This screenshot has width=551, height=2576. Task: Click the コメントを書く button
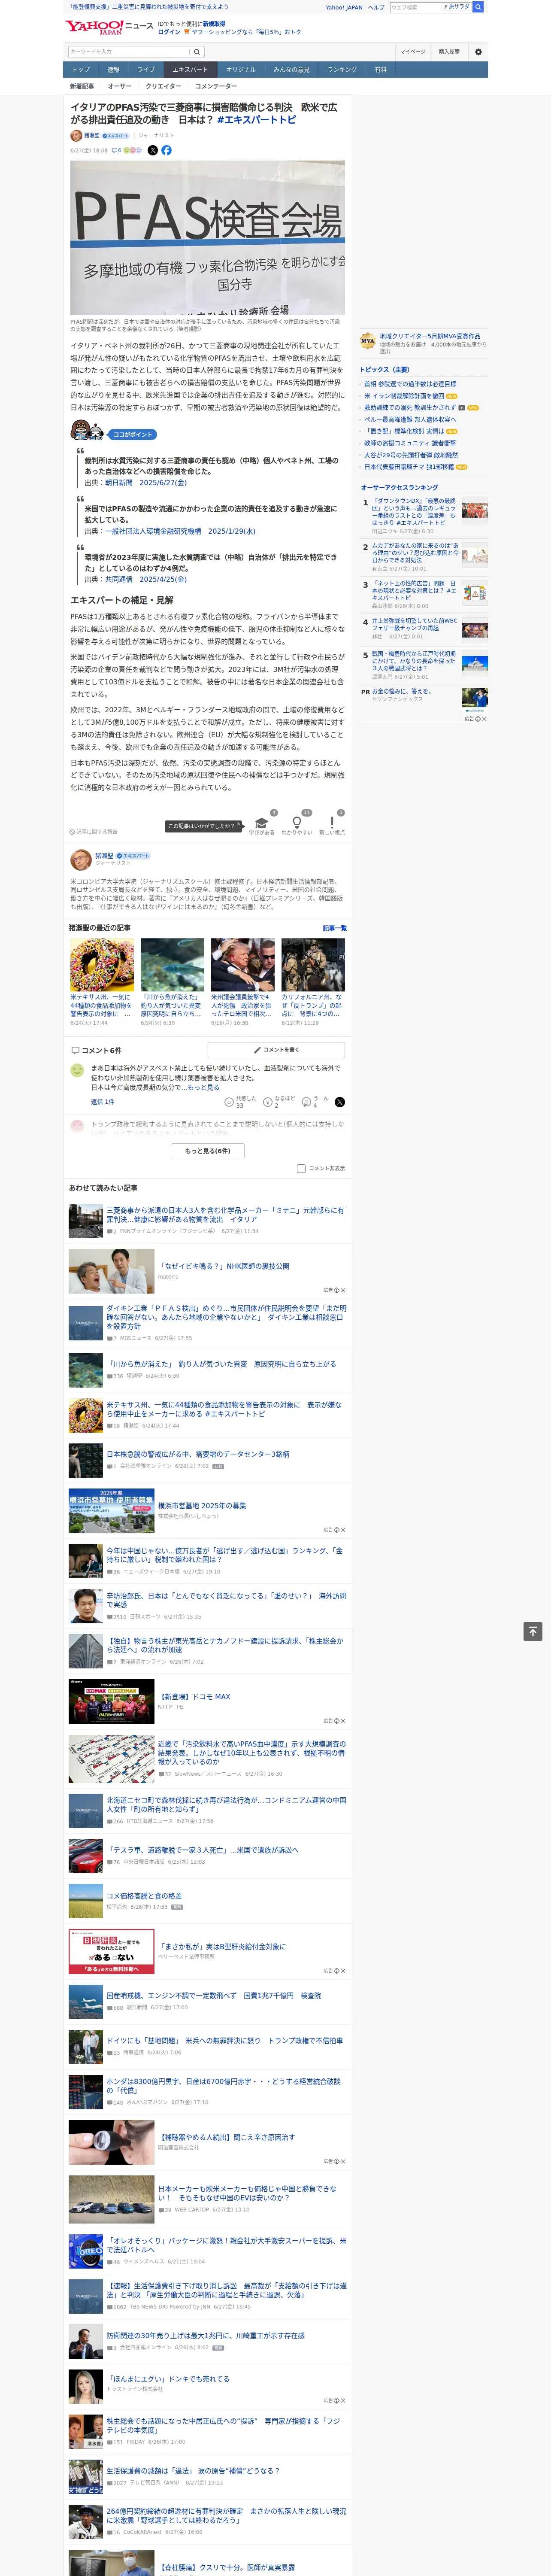coord(276,1050)
